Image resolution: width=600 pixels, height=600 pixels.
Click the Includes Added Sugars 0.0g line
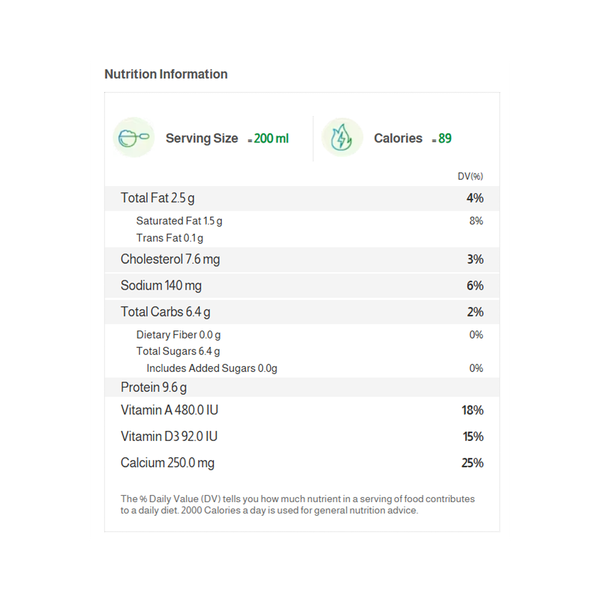click(211, 368)
